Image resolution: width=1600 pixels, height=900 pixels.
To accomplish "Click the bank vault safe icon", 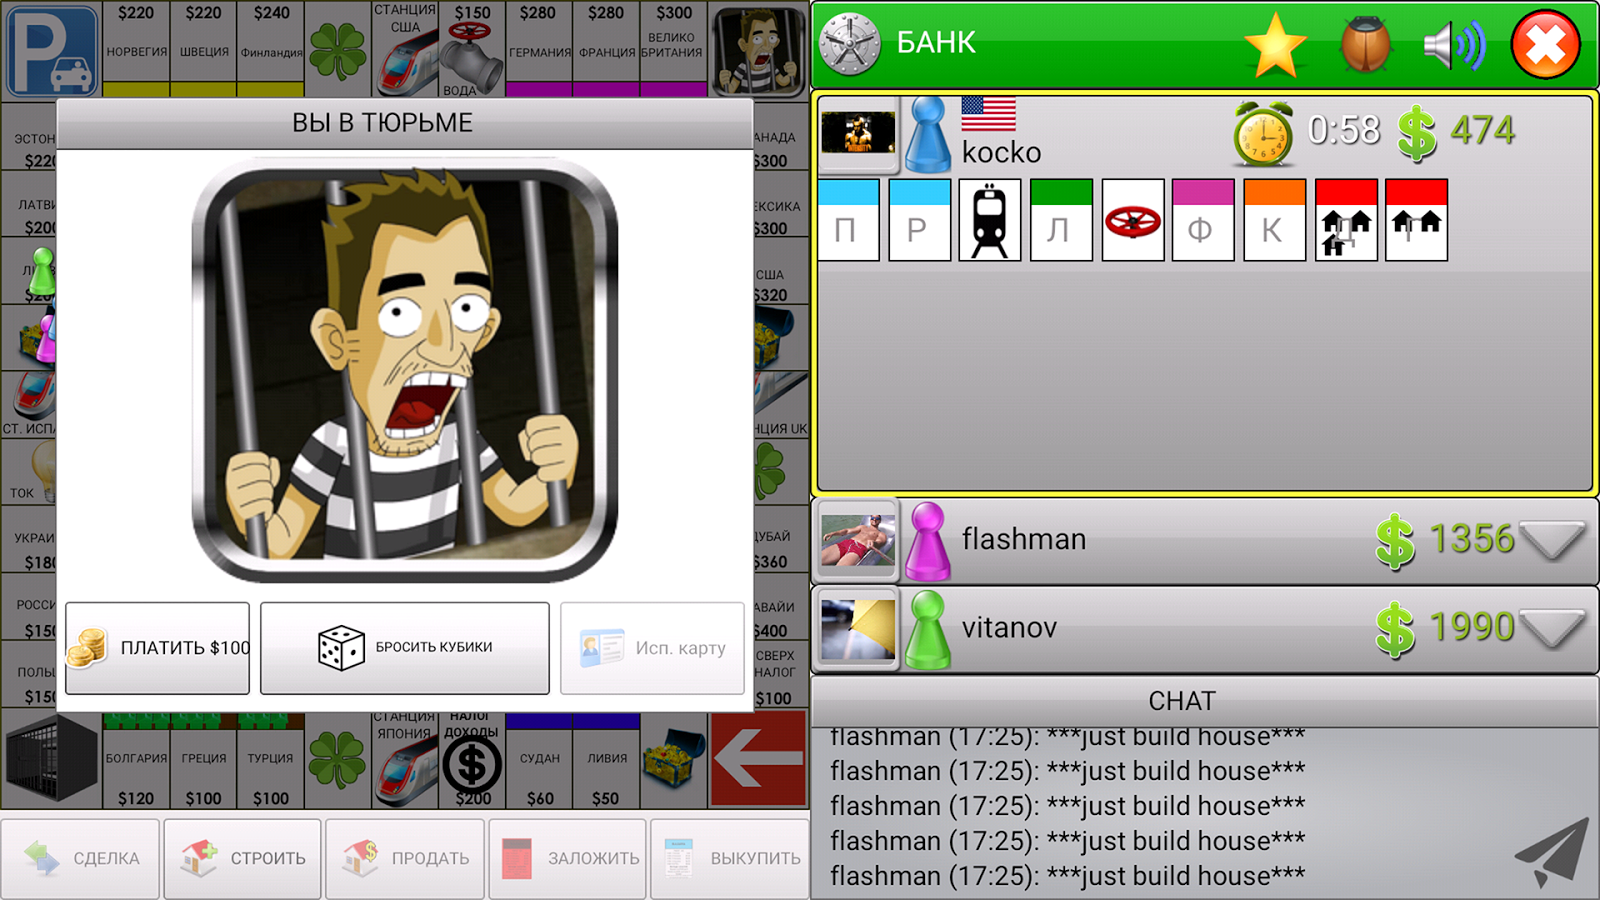I will [x=850, y=44].
